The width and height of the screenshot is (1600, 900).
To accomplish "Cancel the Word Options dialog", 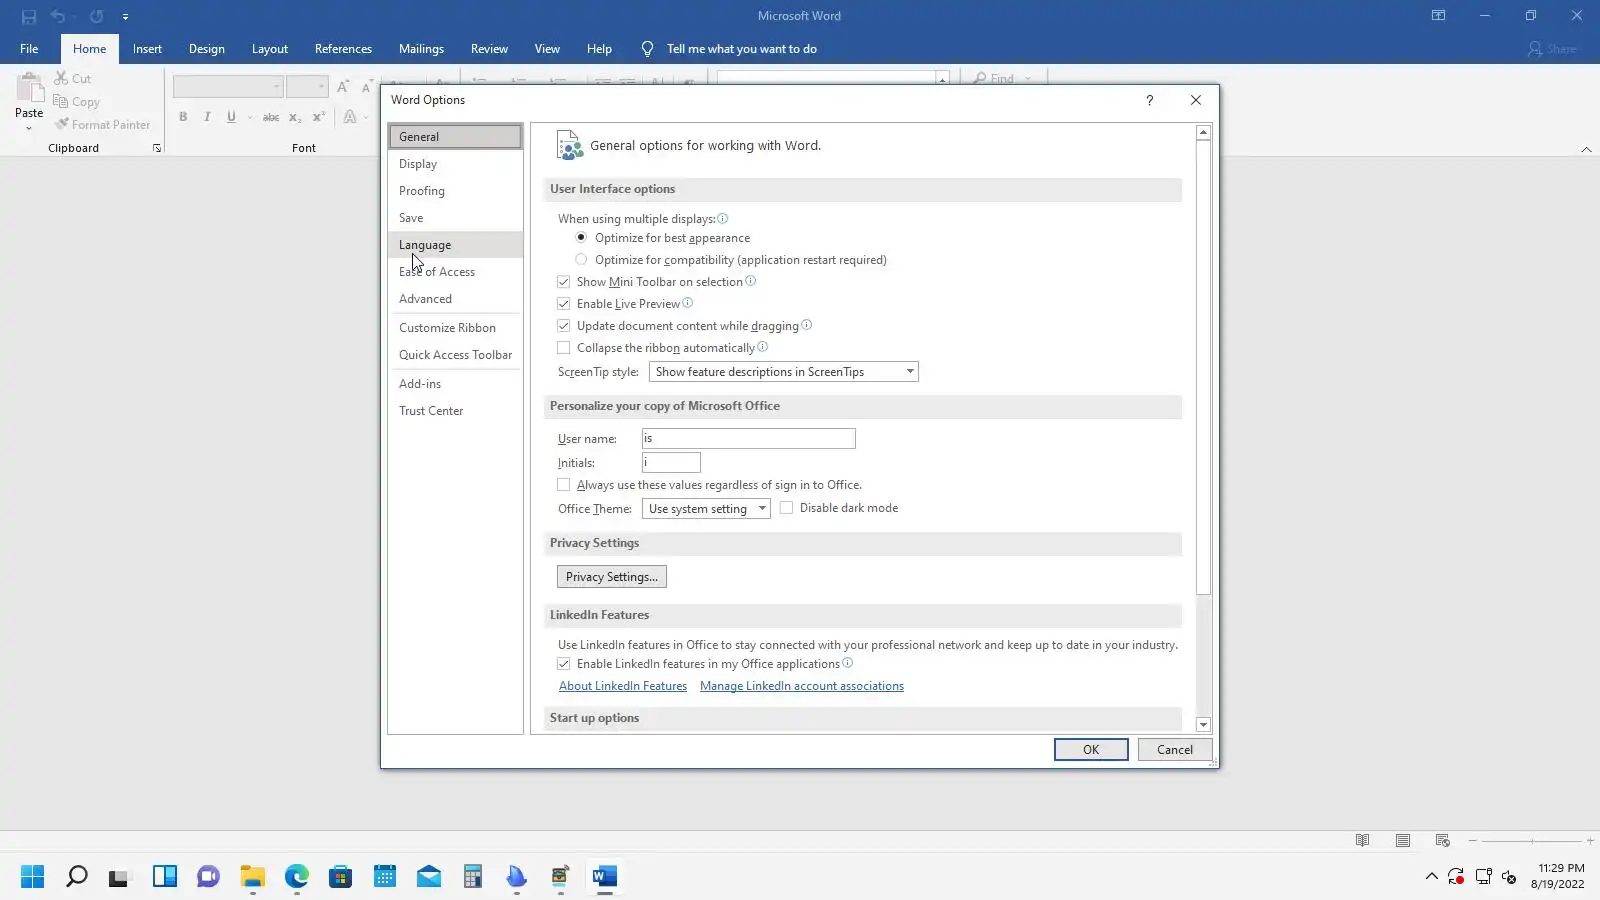I will pos(1175,750).
